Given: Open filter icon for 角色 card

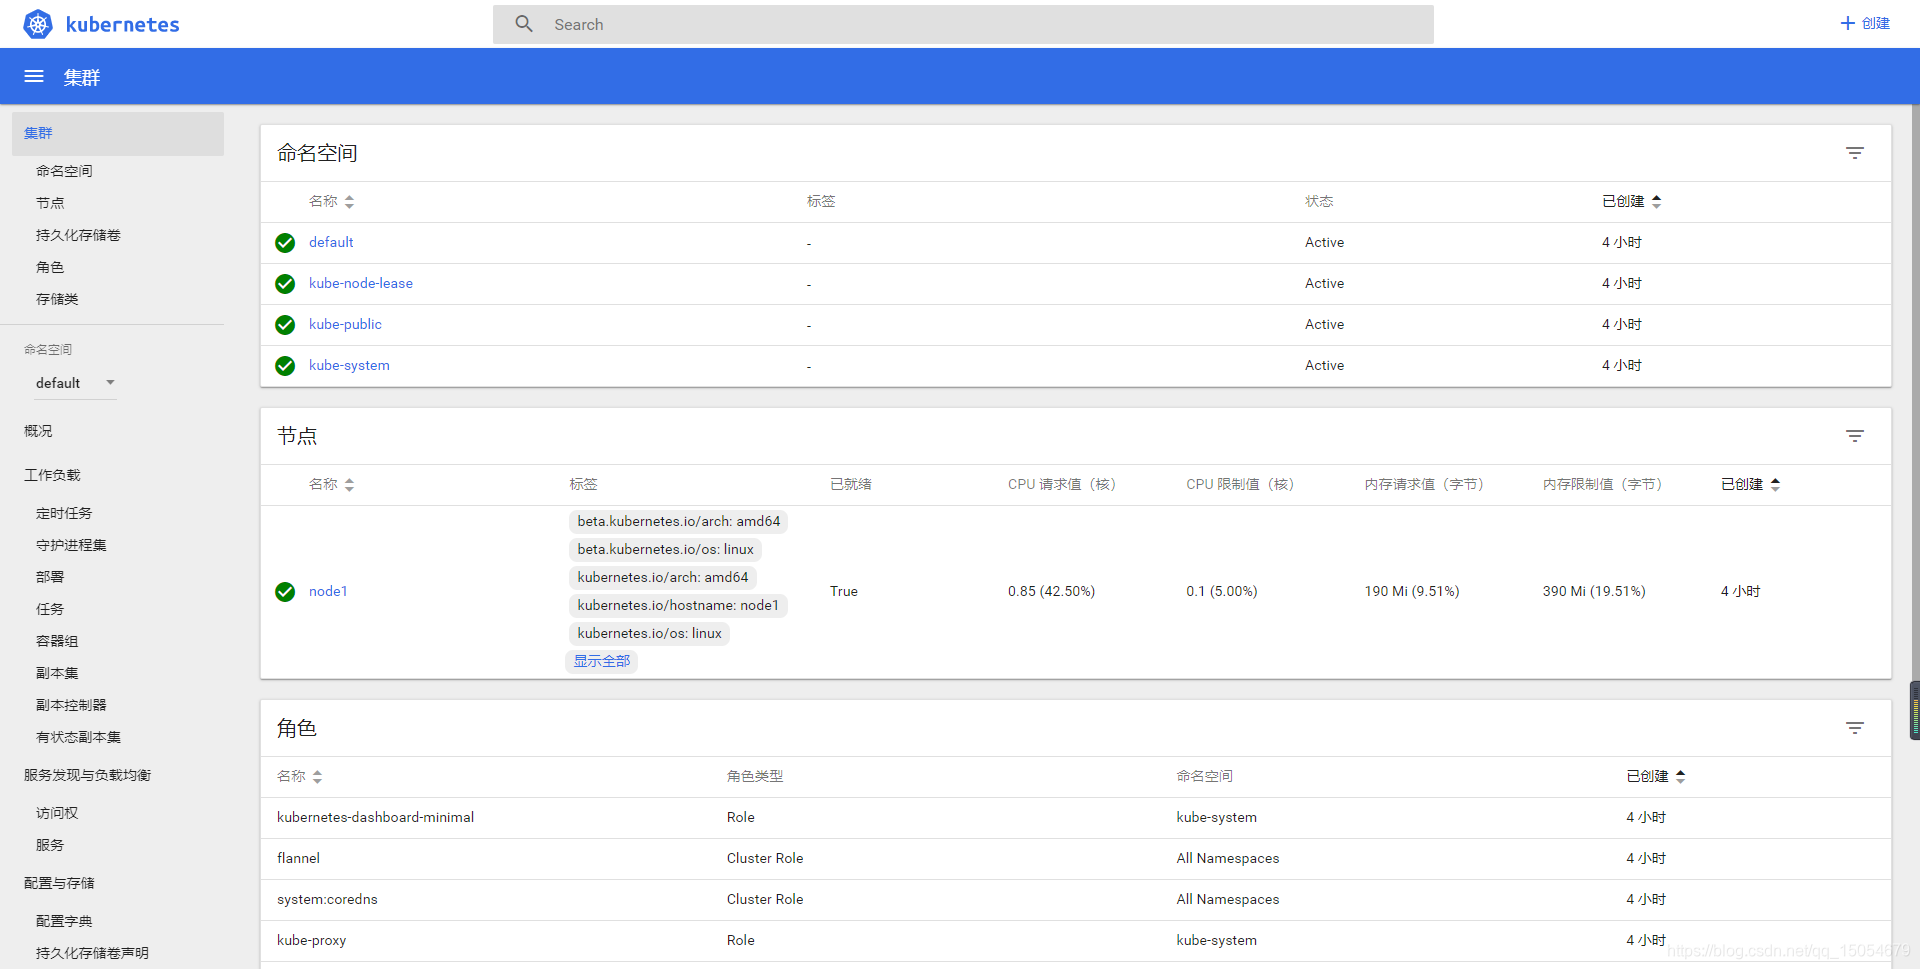Looking at the screenshot, I should (x=1855, y=728).
